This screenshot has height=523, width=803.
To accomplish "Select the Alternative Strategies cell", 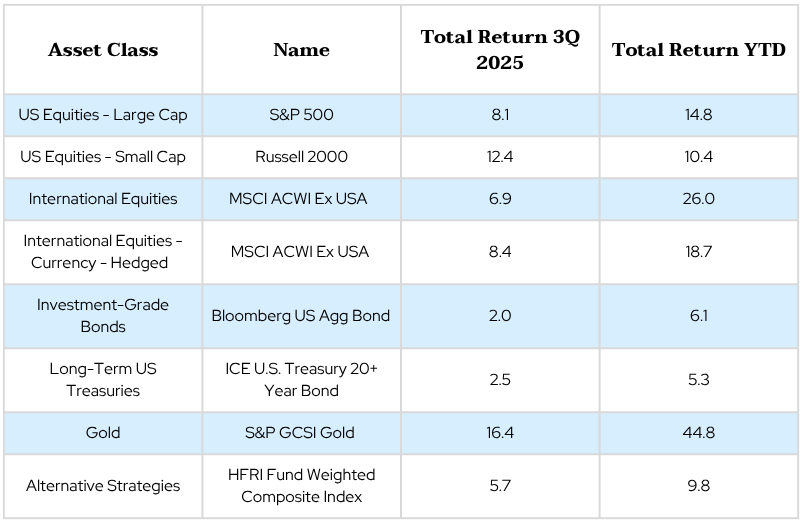I will (x=103, y=486).
